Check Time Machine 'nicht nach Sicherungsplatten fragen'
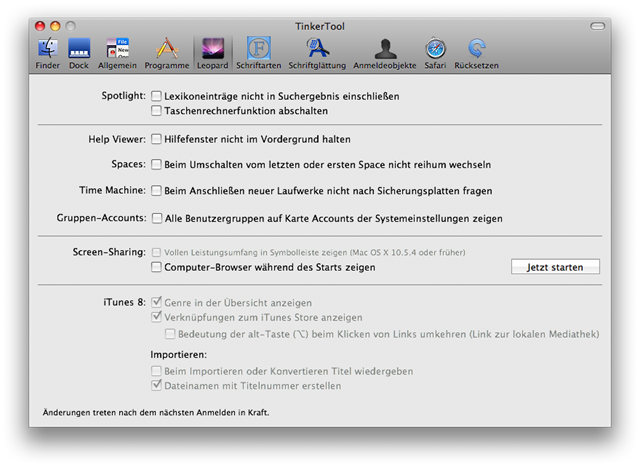Image resolution: width=640 pixels, height=467 pixels. point(156,191)
